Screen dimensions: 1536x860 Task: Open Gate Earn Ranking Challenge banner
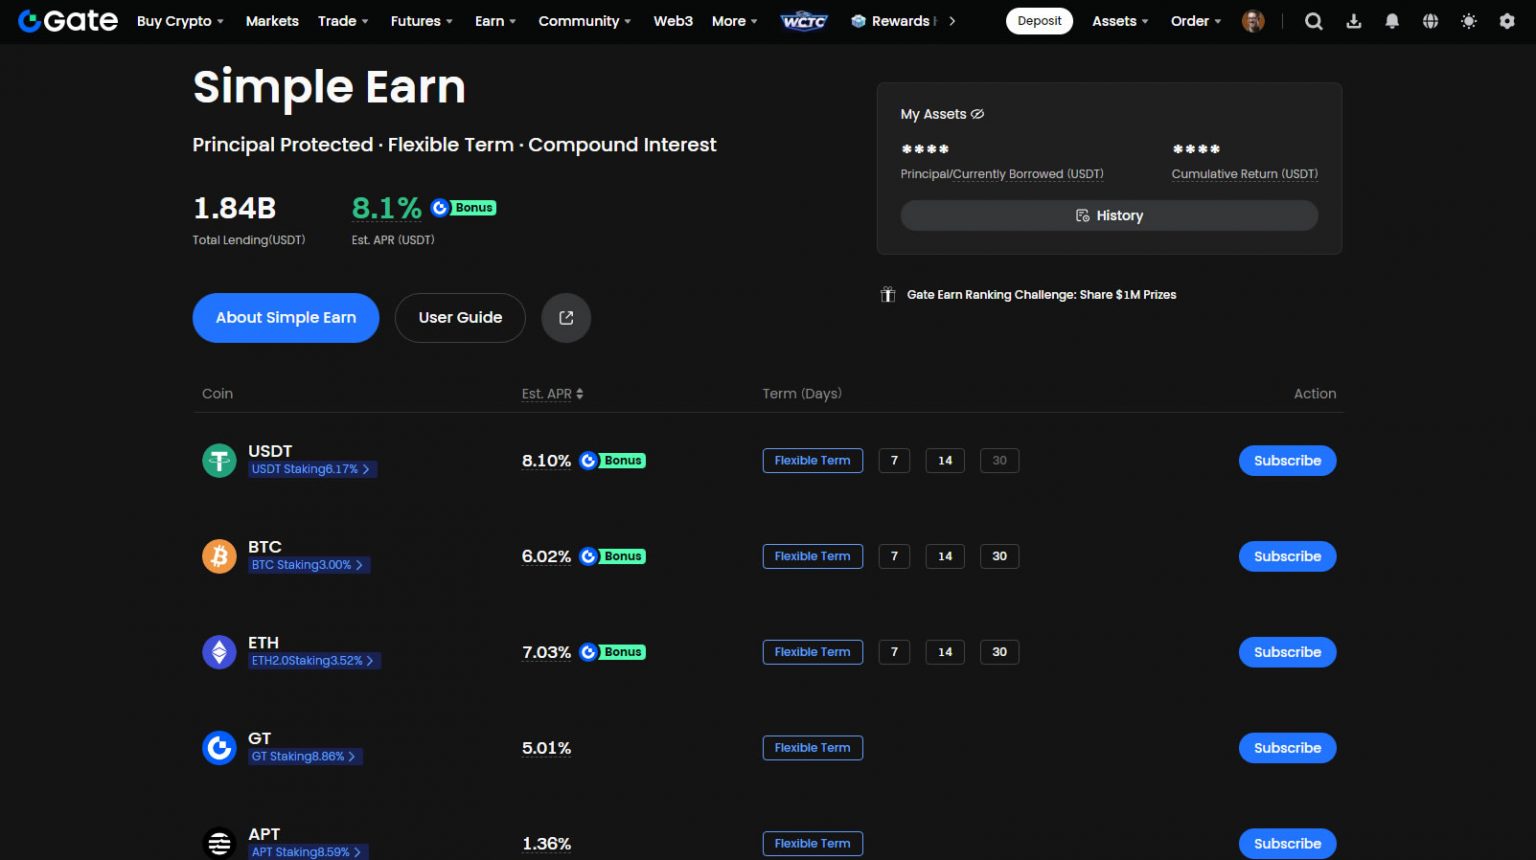(x=1041, y=294)
